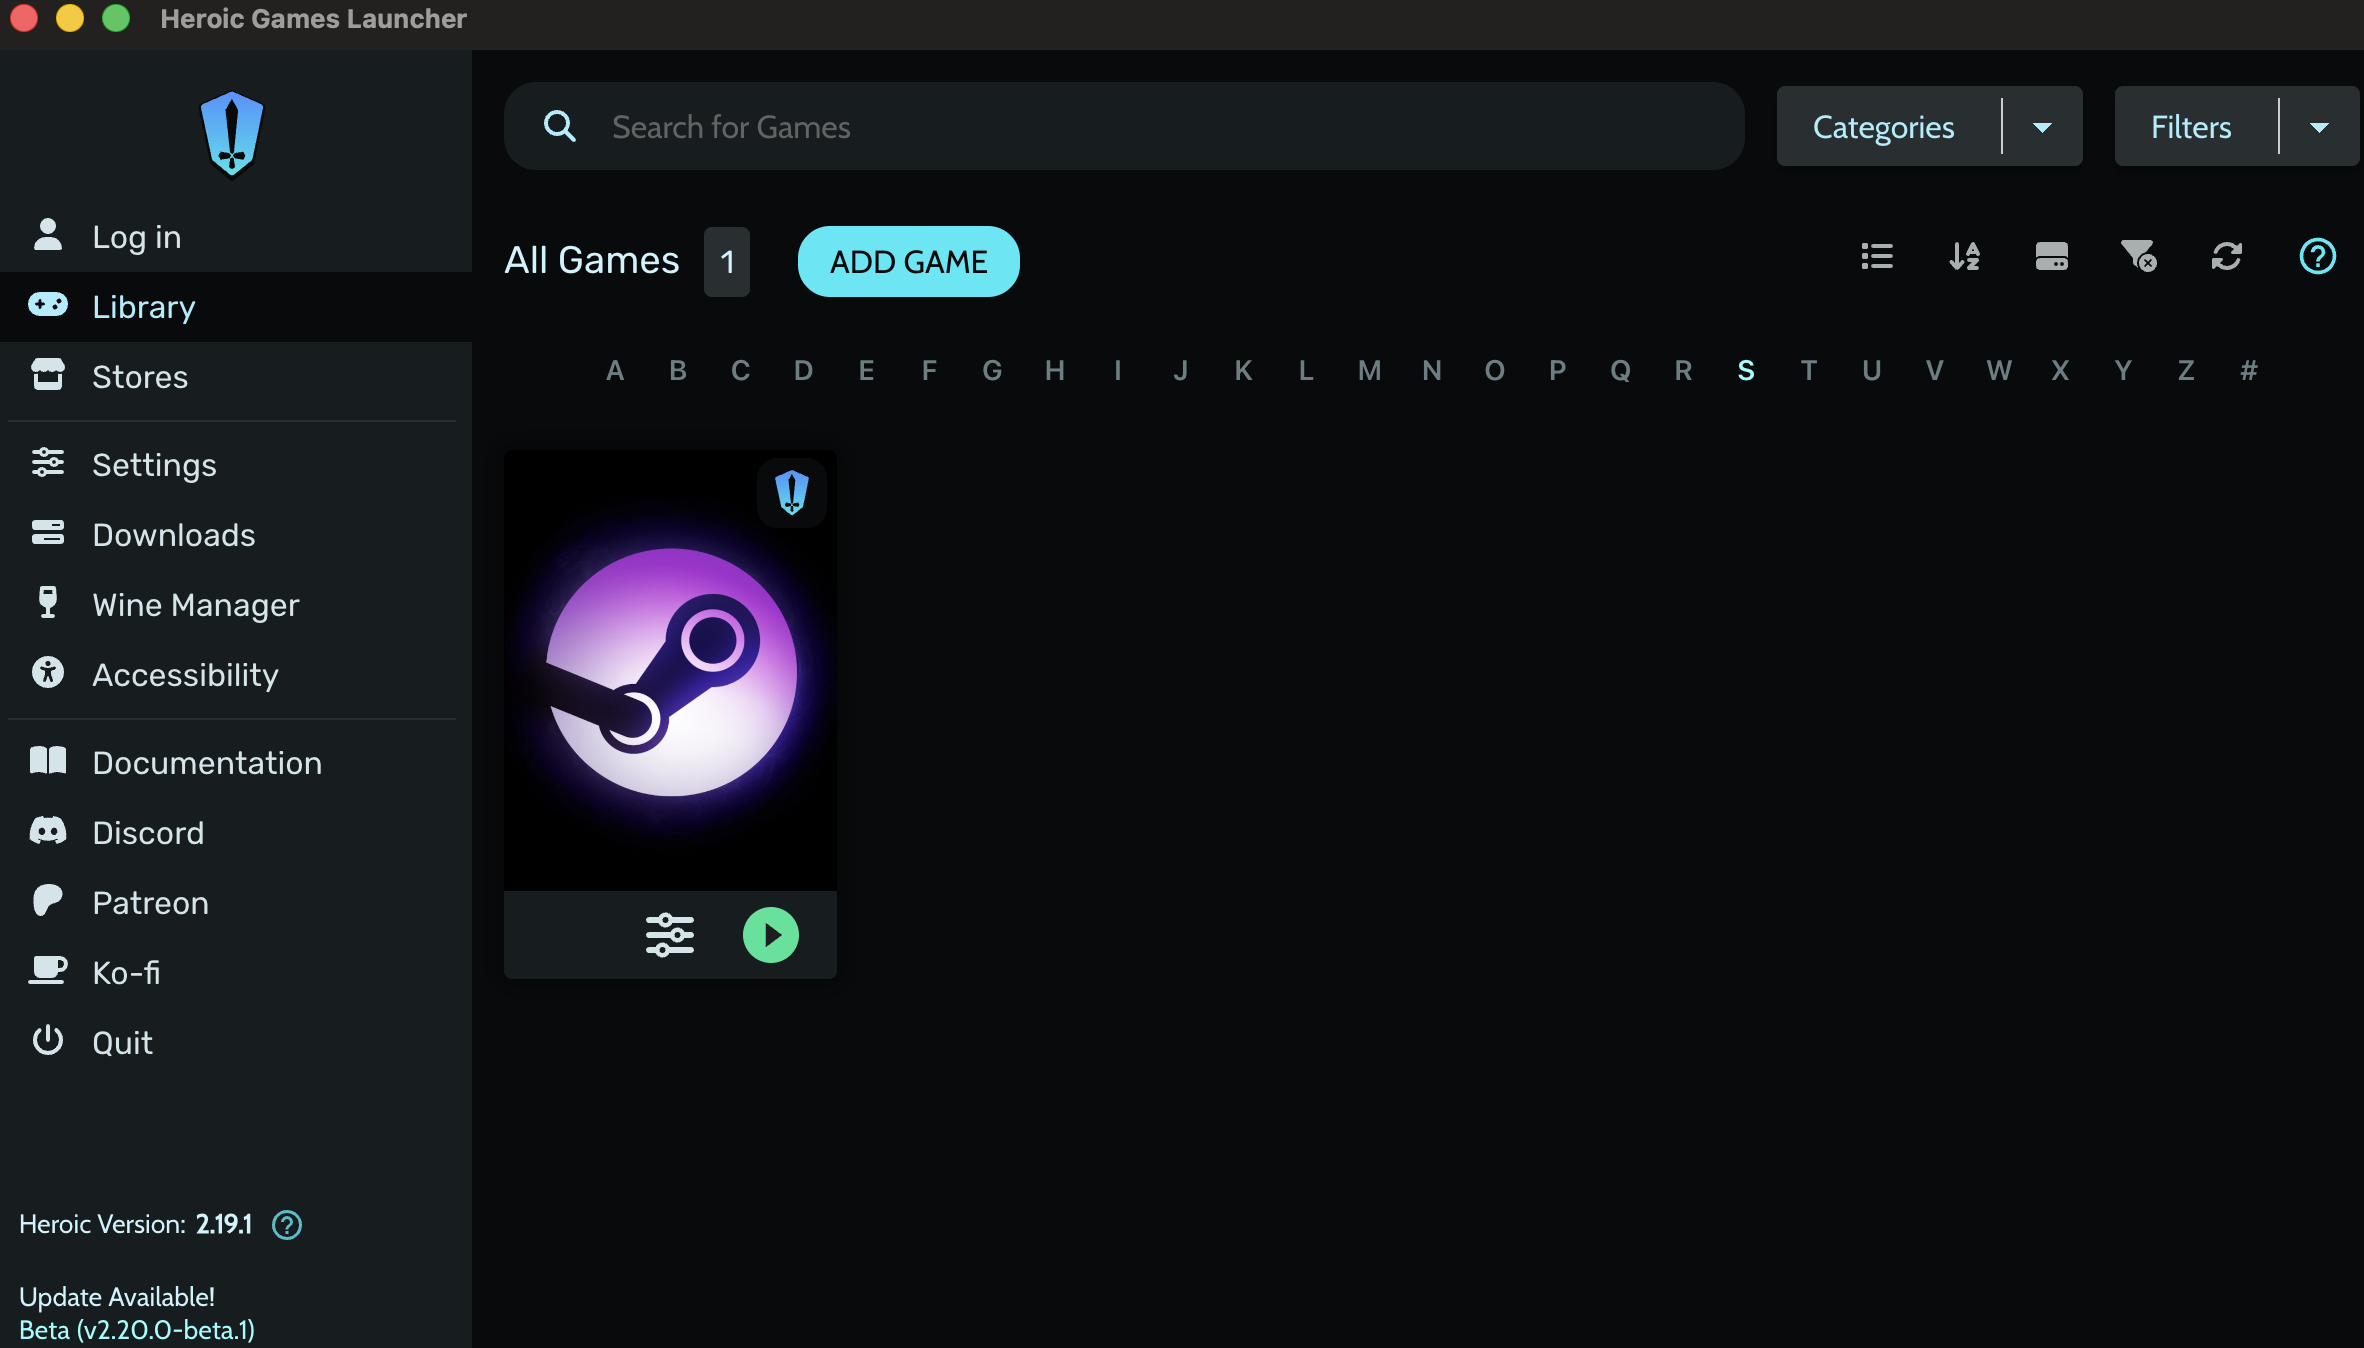
Task: Go to the Stores section
Action: [140, 376]
